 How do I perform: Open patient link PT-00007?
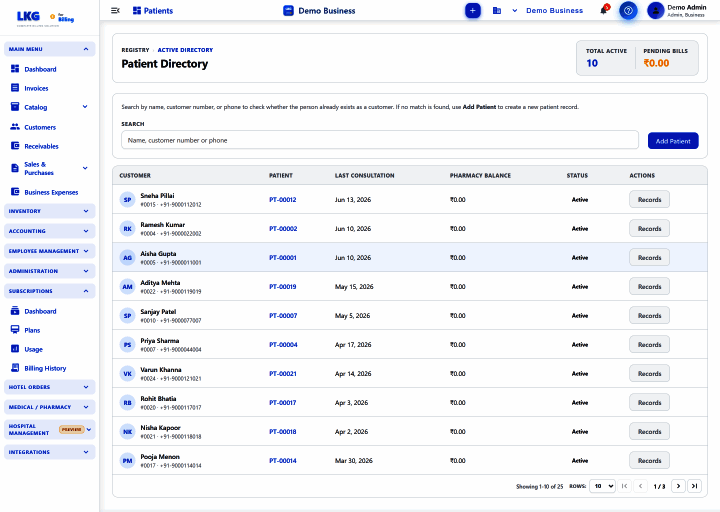coord(283,316)
